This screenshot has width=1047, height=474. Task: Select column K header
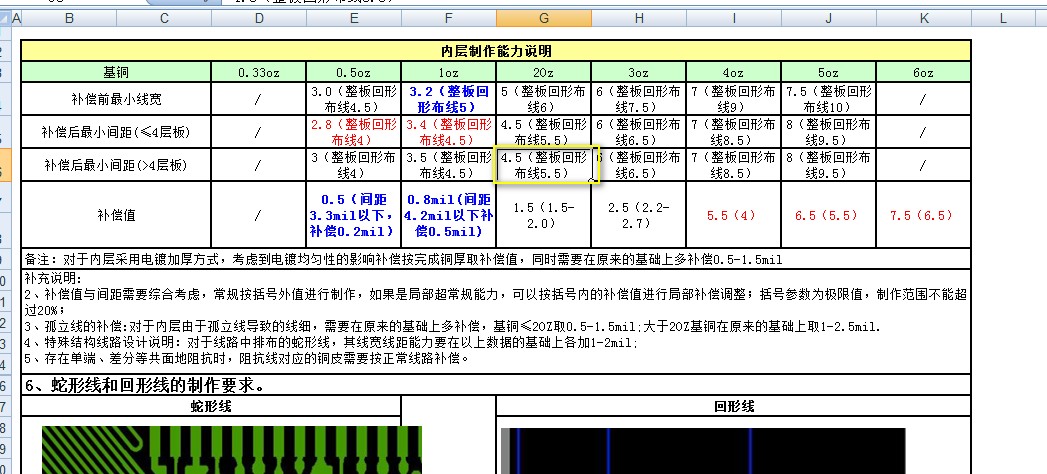[x=923, y=19]
